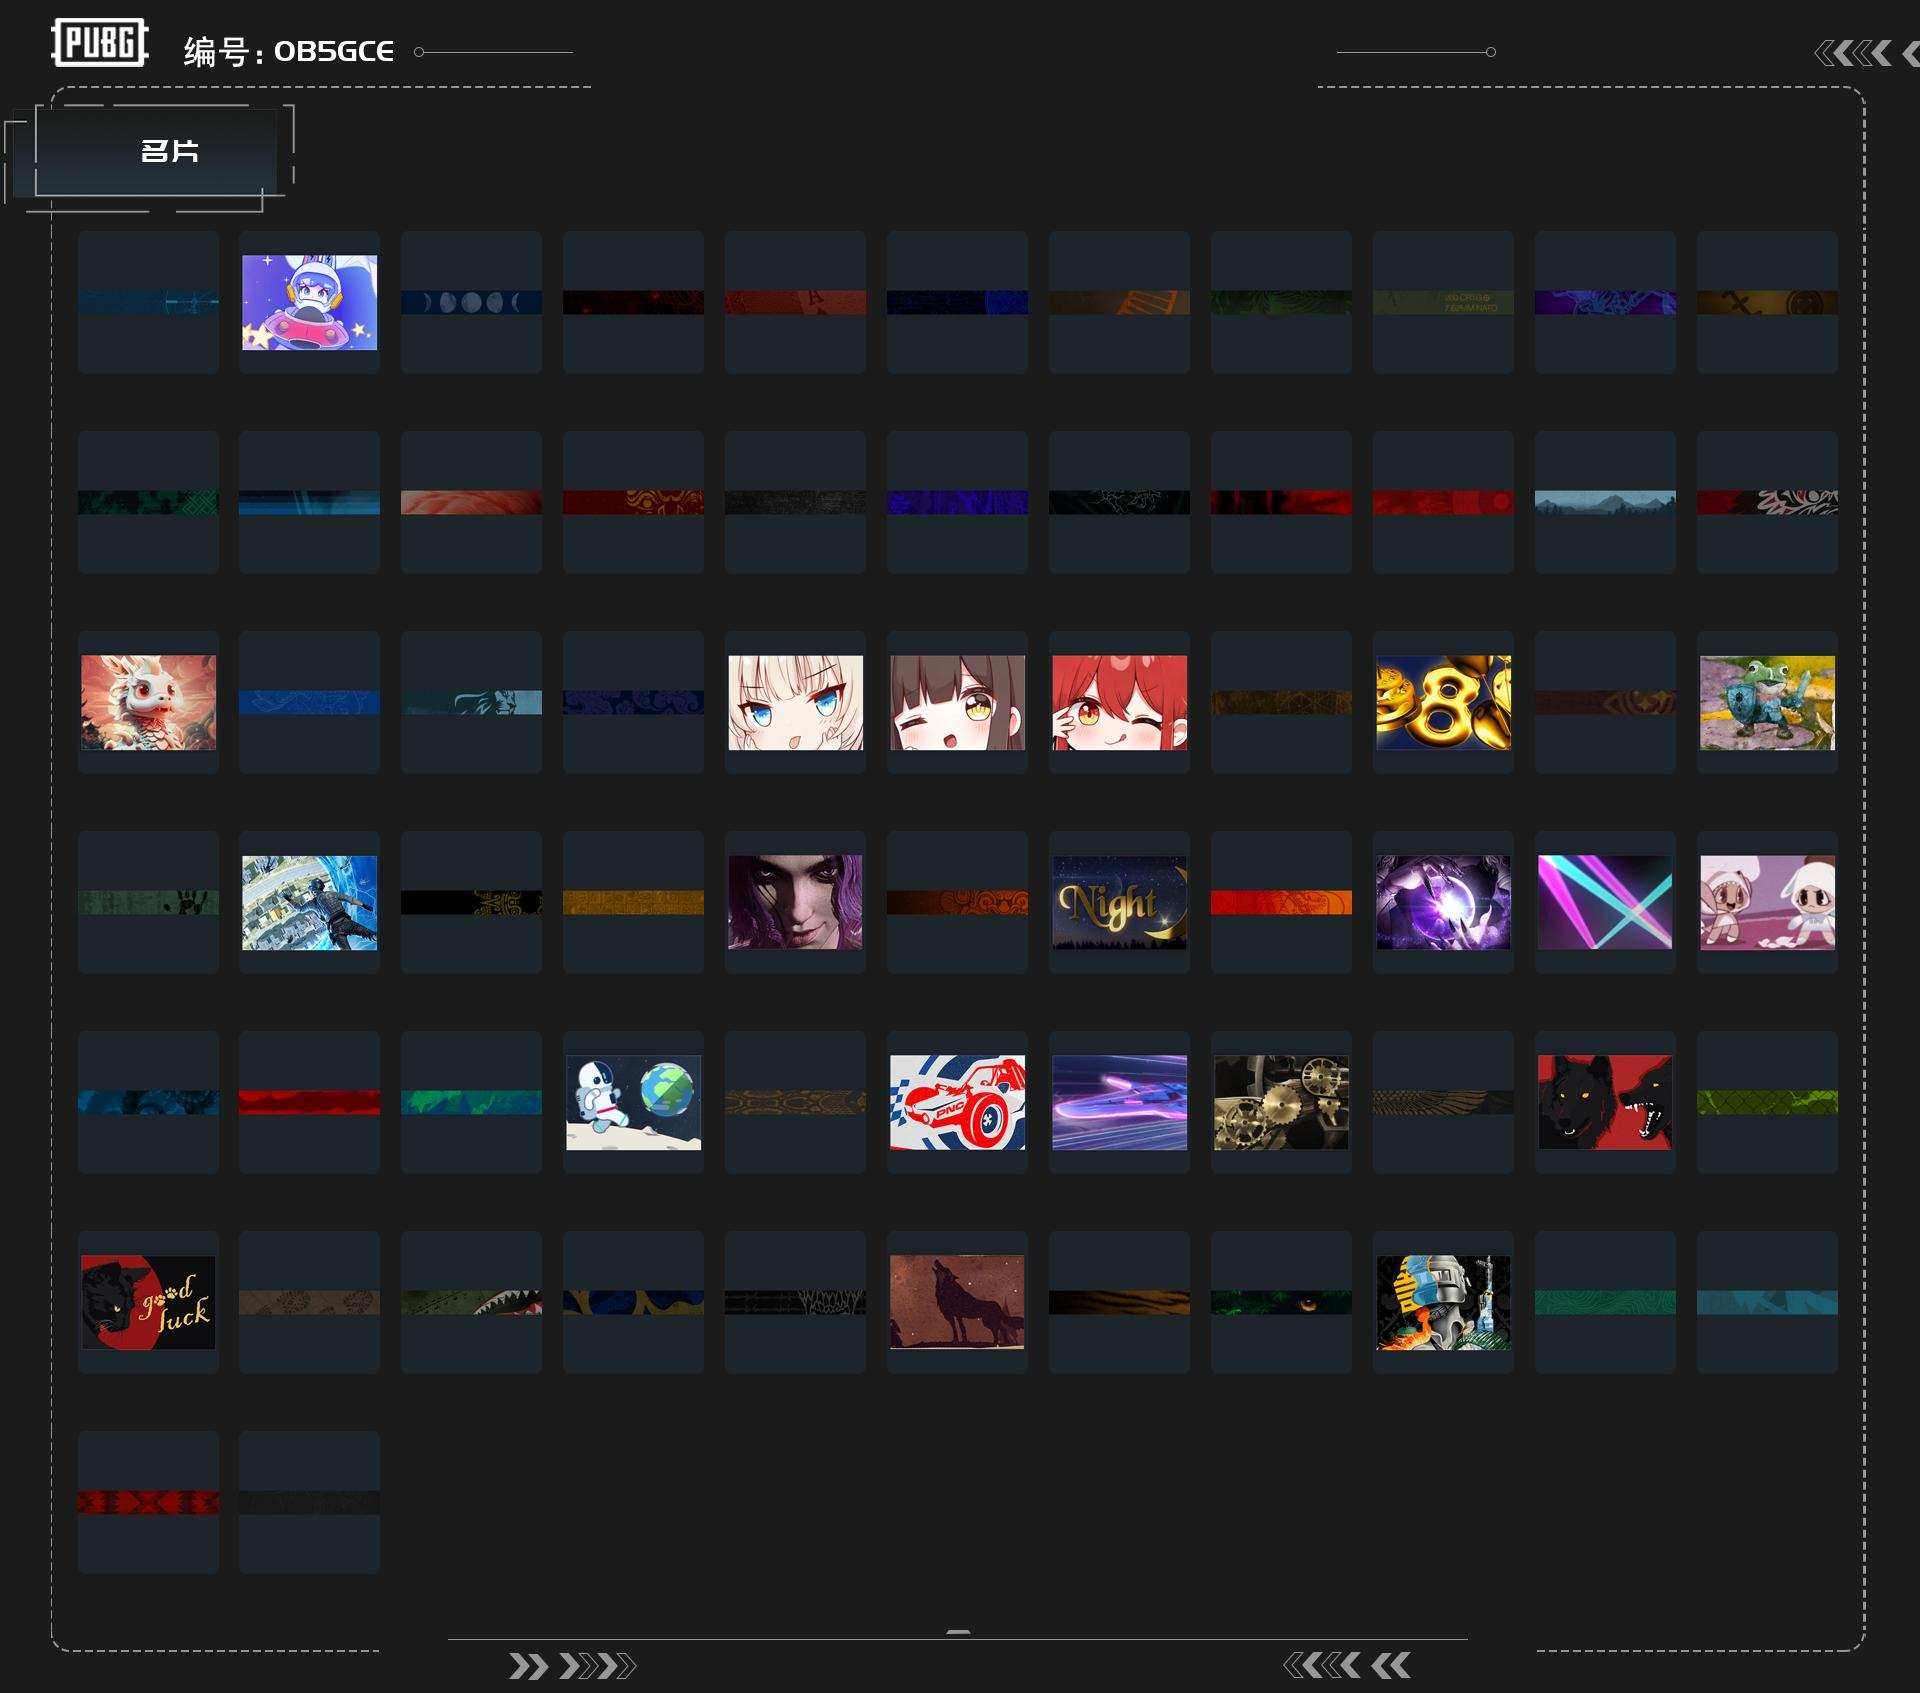Screen dimensions: 1920x1693
Task: Select the howling wolf silhouette card
Action: pos(957,1303)
